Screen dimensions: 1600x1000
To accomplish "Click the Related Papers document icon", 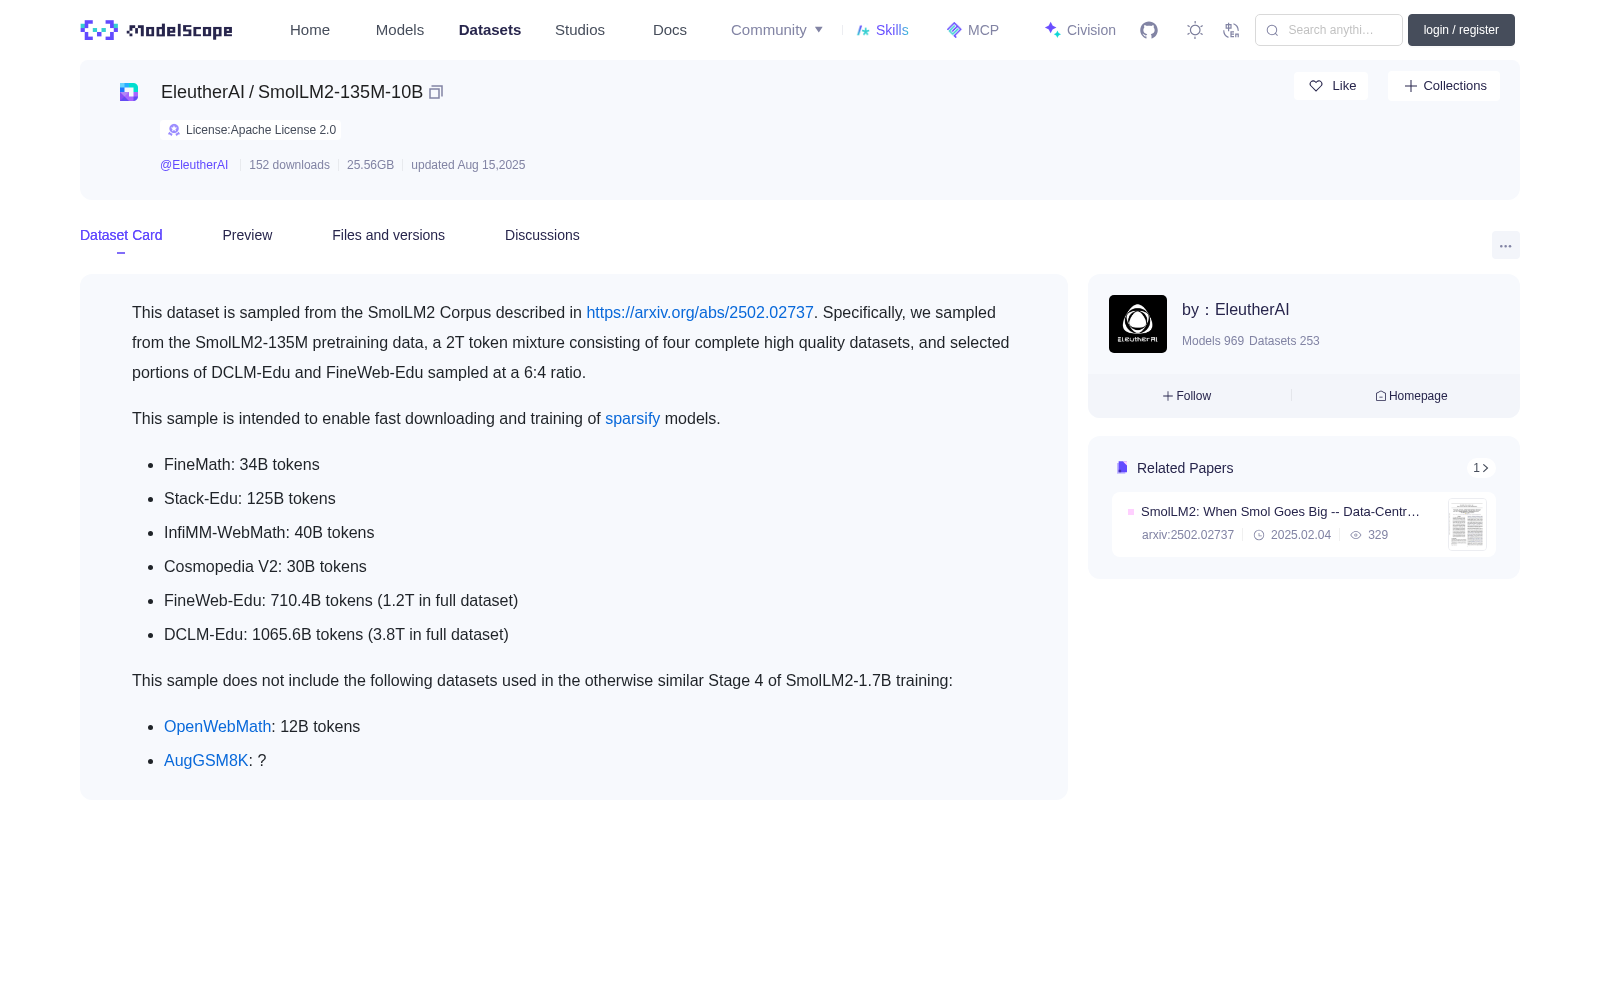I will tap(1122, 468).
